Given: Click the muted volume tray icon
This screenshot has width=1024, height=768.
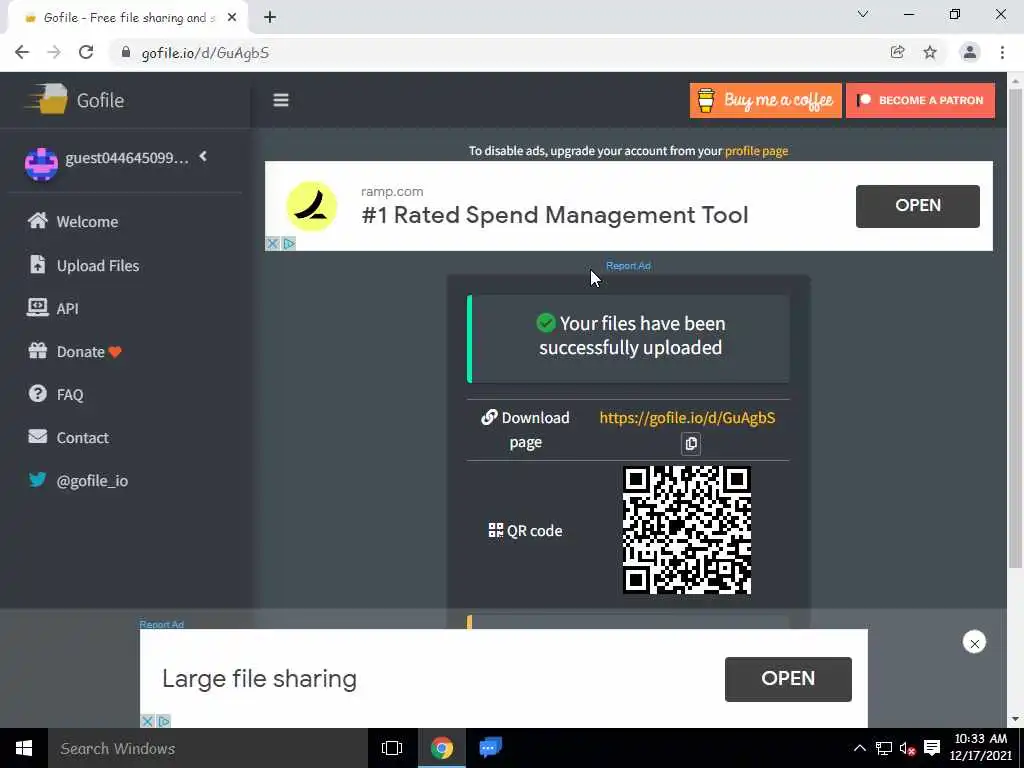Looking at the screenshot, I should pyautogui.click(x=907, y=748).
